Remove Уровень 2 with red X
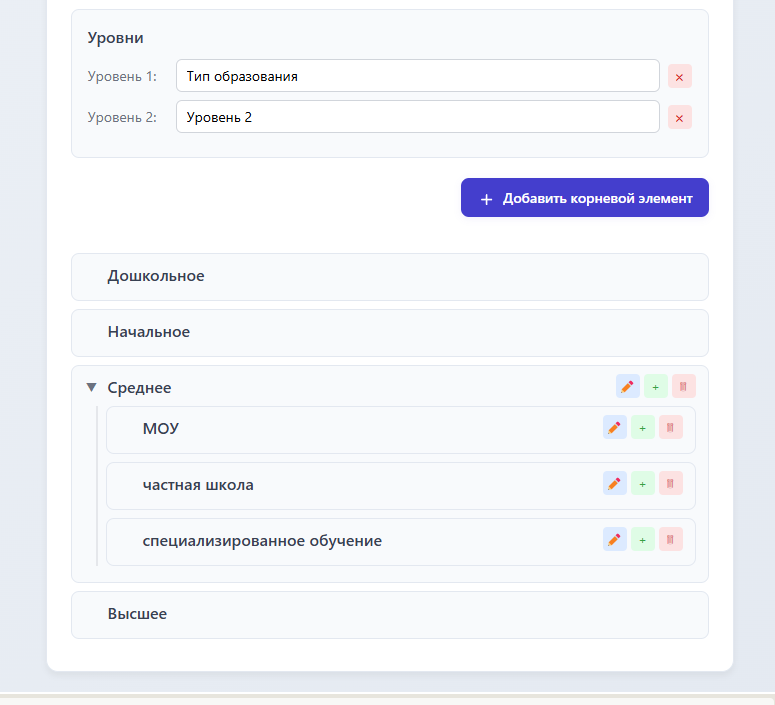The image size is (775, 705). [x=680, y=118]
